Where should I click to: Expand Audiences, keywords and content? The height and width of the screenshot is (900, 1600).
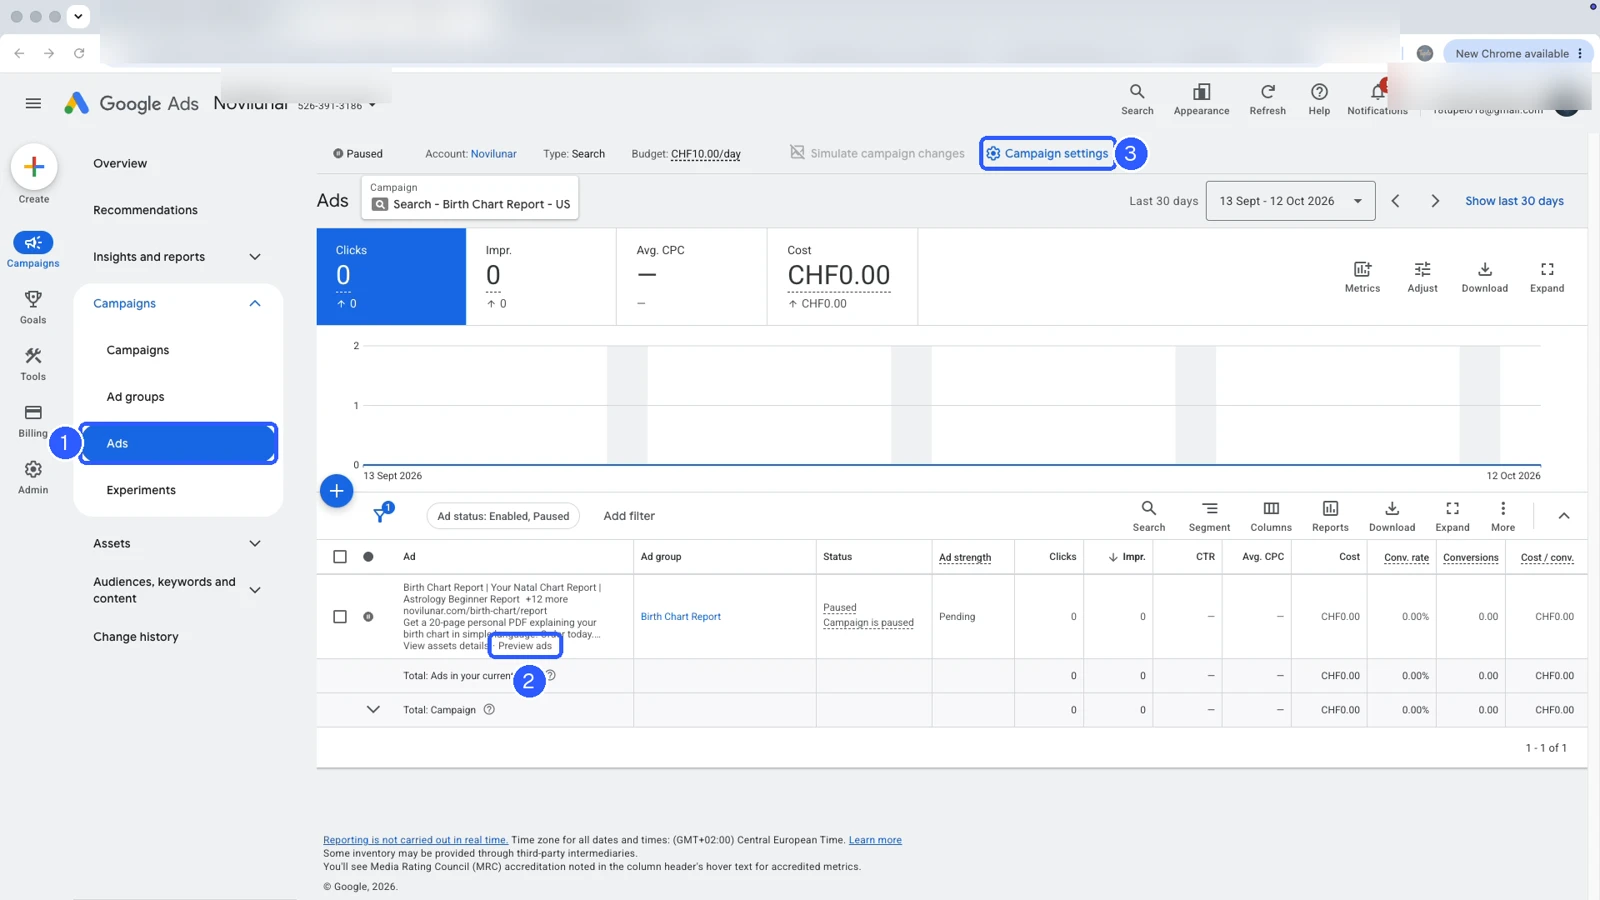pos(255,590)
